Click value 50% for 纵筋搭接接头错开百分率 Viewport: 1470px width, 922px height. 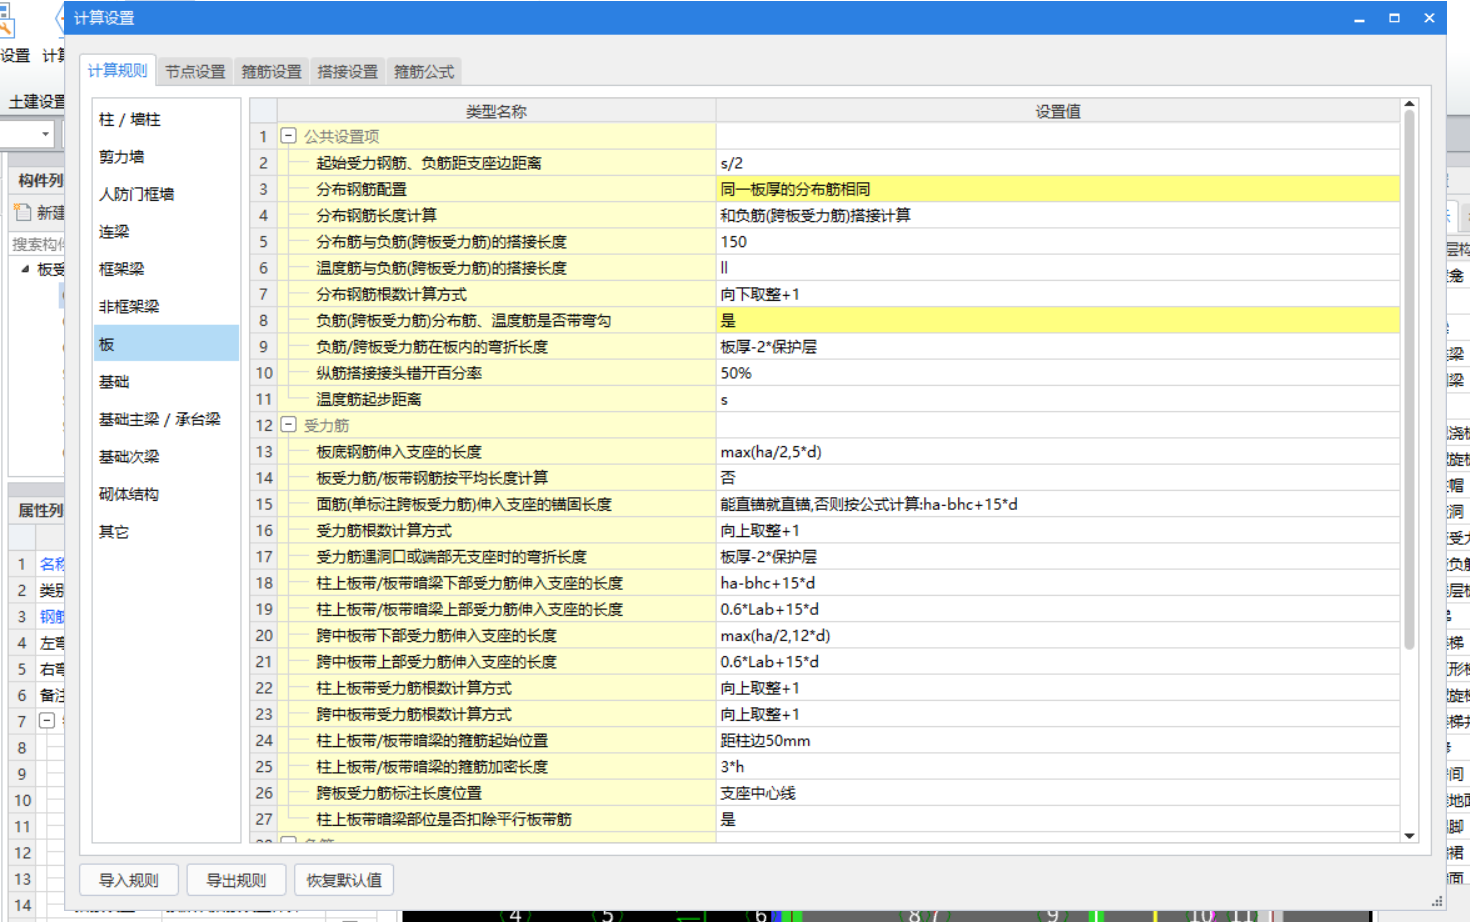1058,373
